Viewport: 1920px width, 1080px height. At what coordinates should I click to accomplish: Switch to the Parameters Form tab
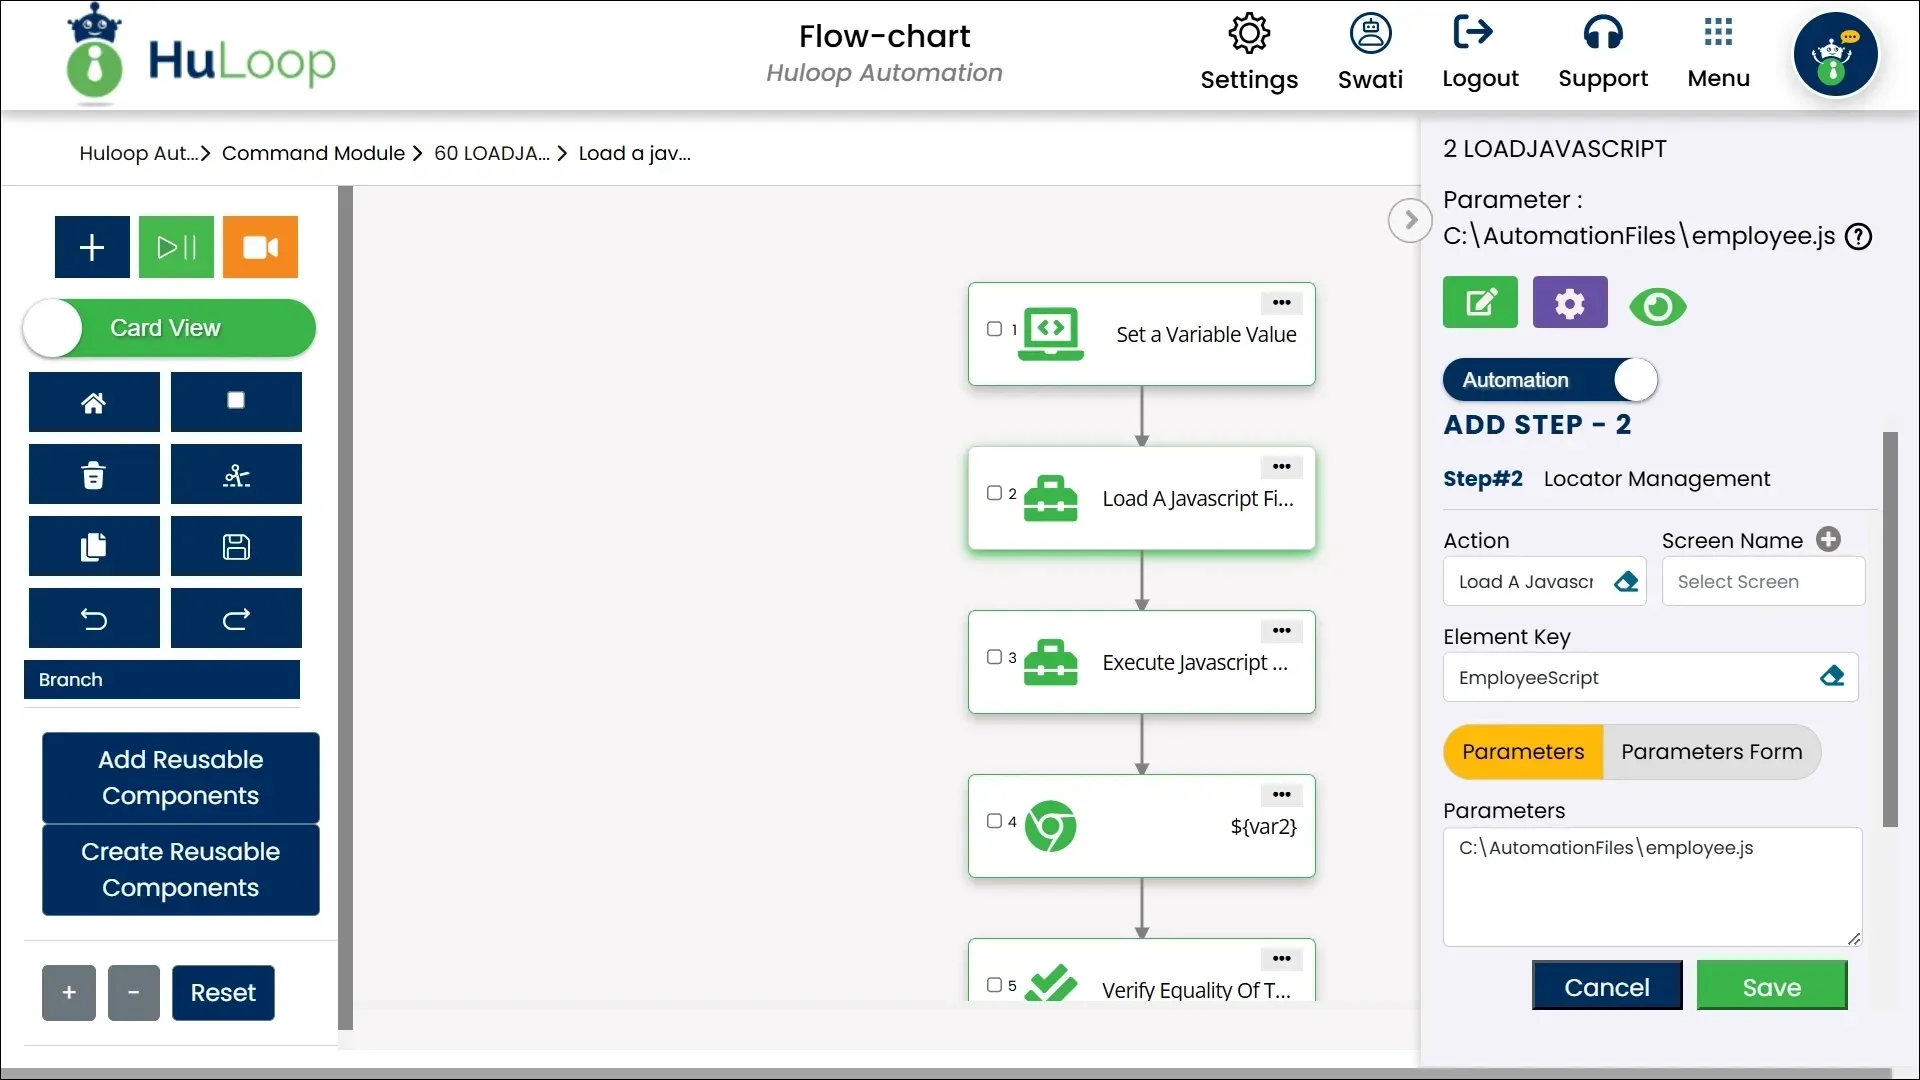1711,752
